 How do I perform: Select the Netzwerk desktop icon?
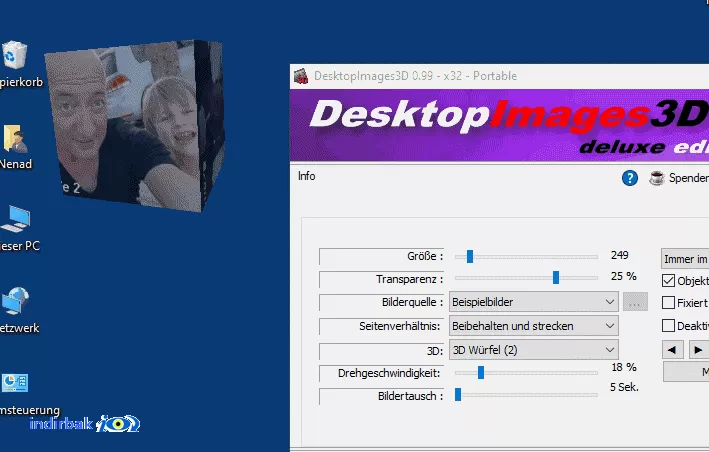pyautogui.click(x=15, y=301)
